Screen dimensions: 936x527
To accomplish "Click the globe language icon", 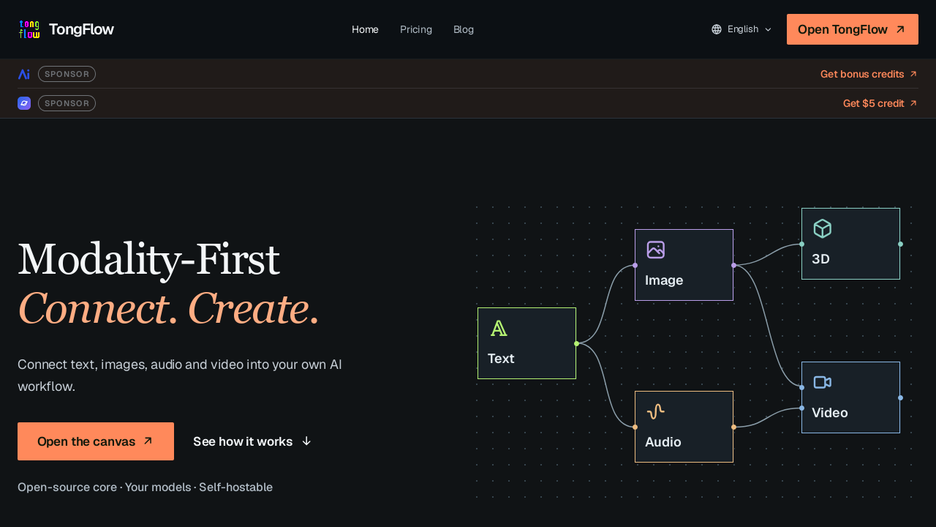I will click(x=716, y=29).
